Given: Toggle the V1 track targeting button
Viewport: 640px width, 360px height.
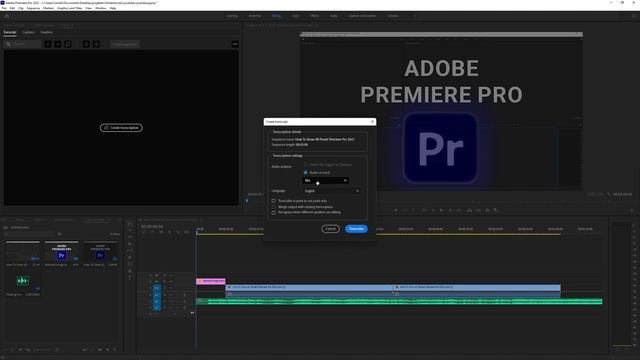Looking at the screenshot, I should pos(156,288).
